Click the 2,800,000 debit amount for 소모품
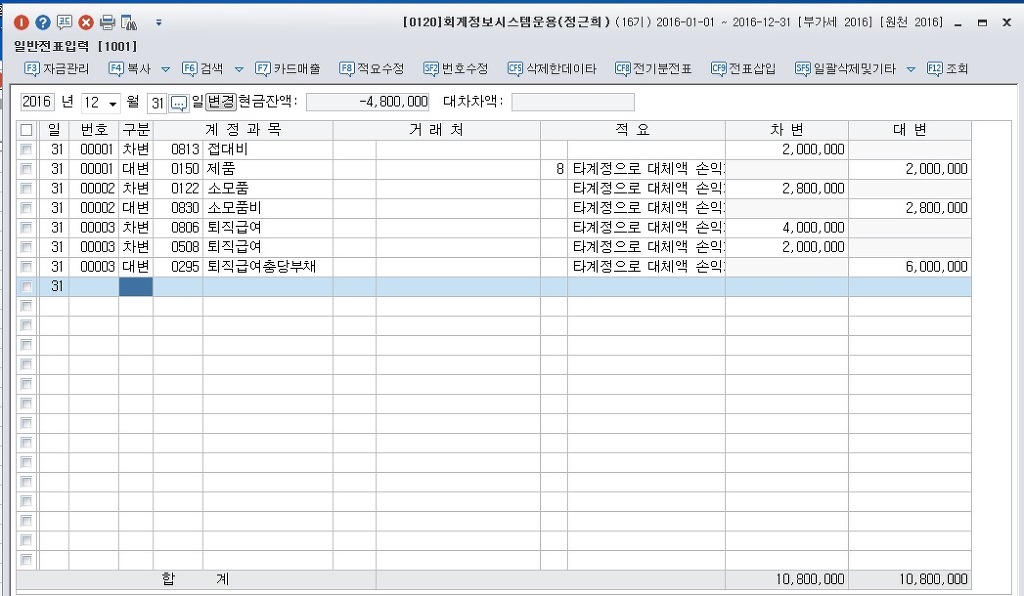 click(787, 189)
